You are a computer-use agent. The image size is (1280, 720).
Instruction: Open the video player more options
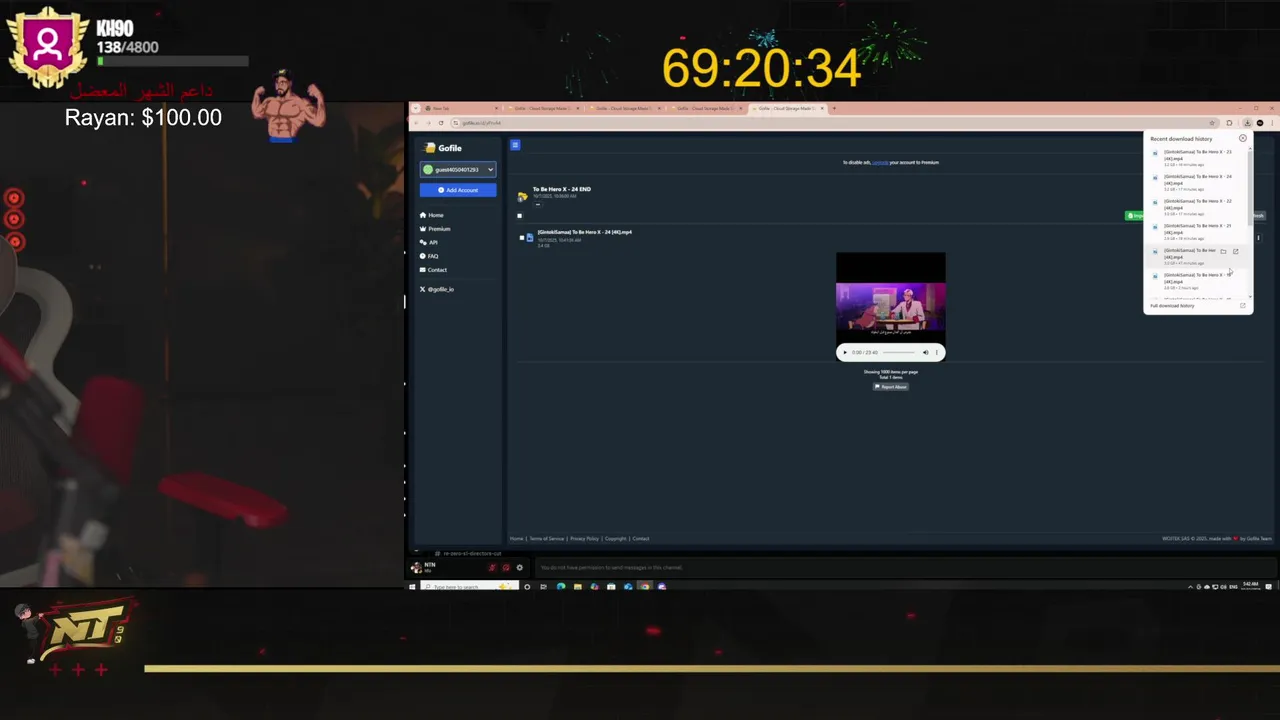[937, 352]
